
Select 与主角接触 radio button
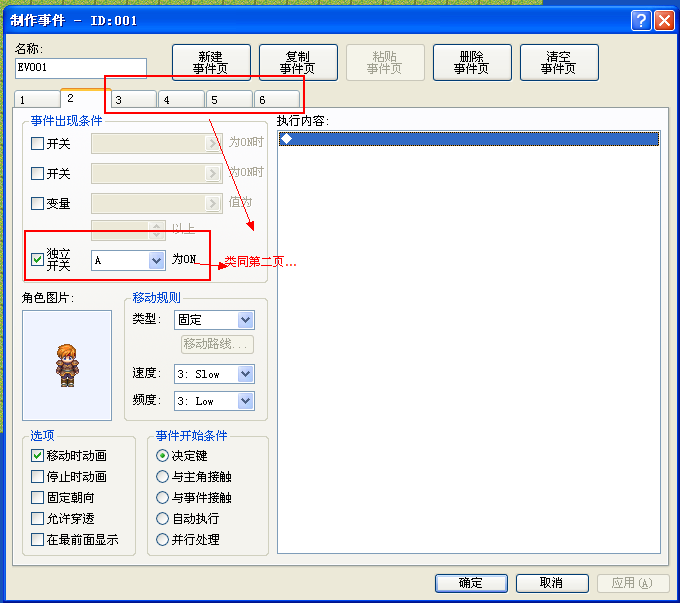(x=162, y=476)
